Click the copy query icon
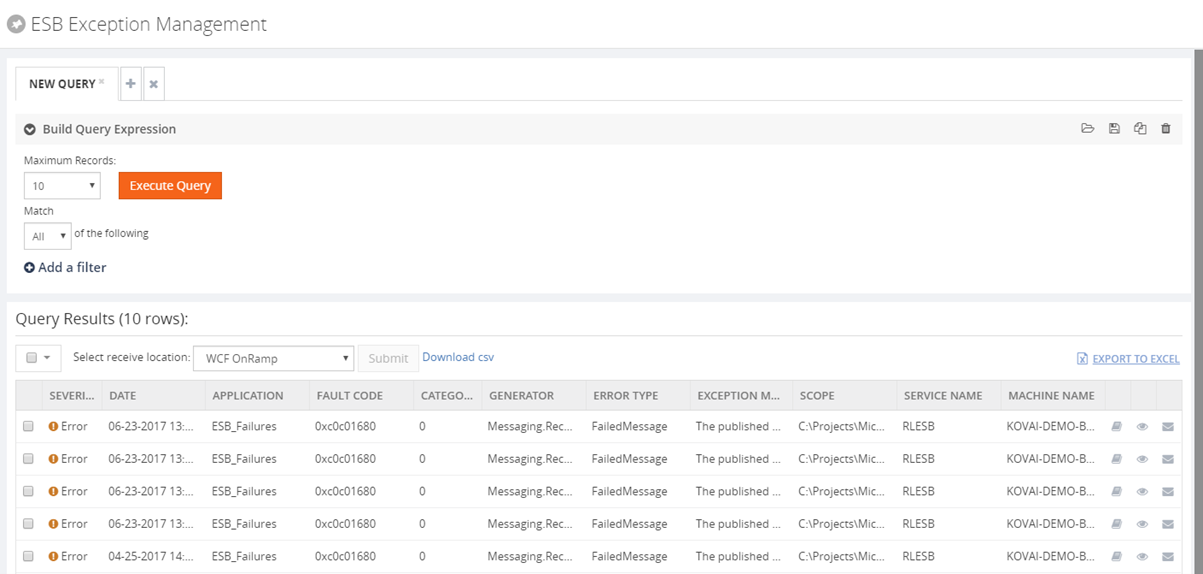Viewport: 1203px width, 574px height. pyautogui.click(x=1140, y=129)
